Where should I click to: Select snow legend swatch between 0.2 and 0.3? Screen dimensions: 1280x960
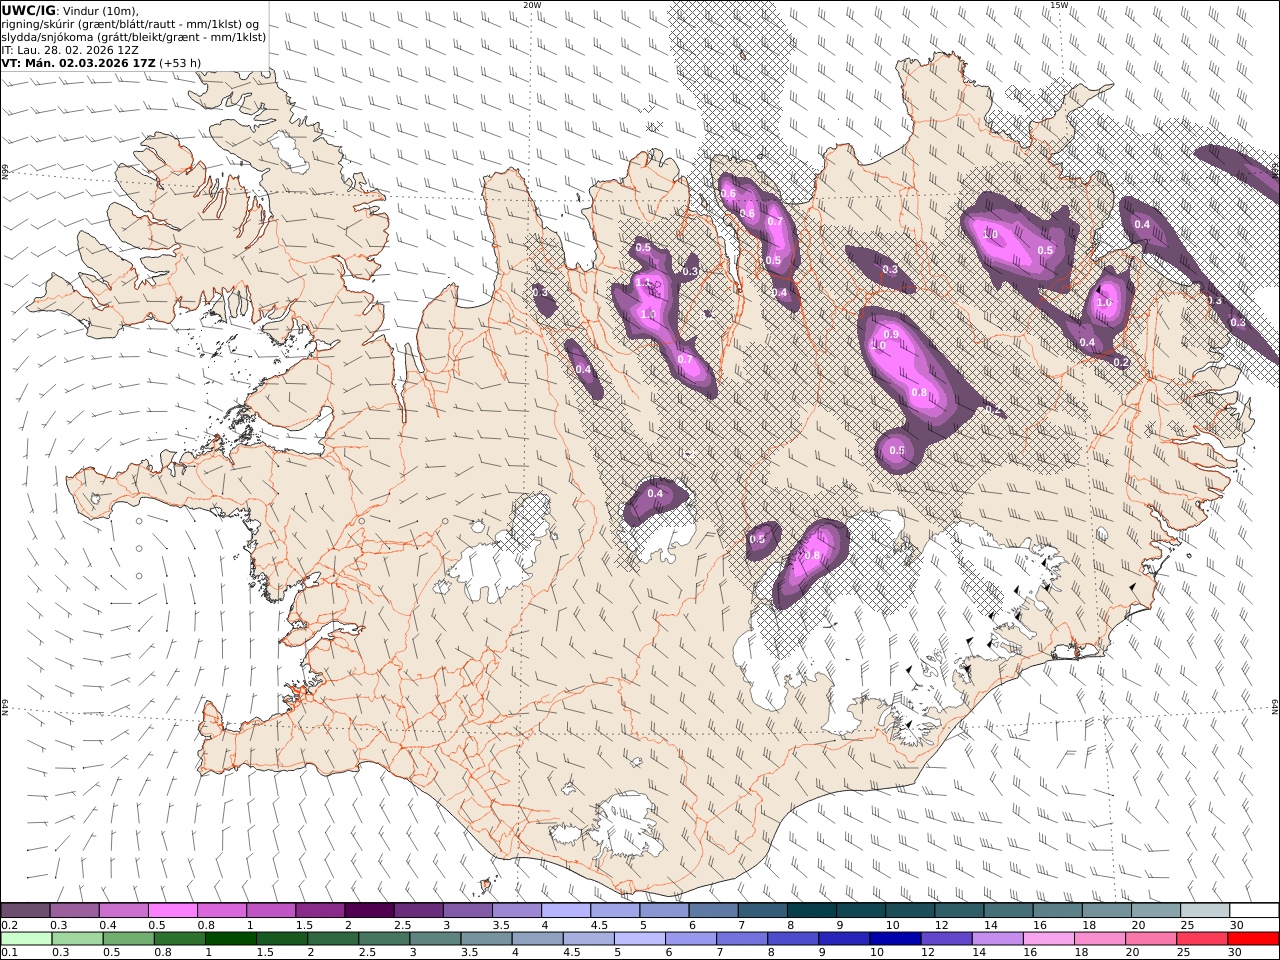[25, 911]
